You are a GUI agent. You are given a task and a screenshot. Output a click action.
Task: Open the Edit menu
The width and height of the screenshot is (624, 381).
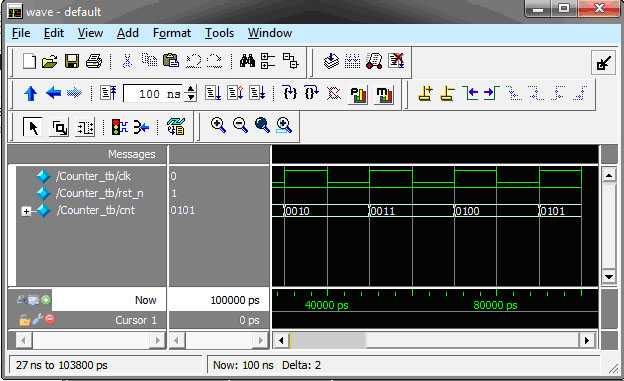(x=54, y=33)
